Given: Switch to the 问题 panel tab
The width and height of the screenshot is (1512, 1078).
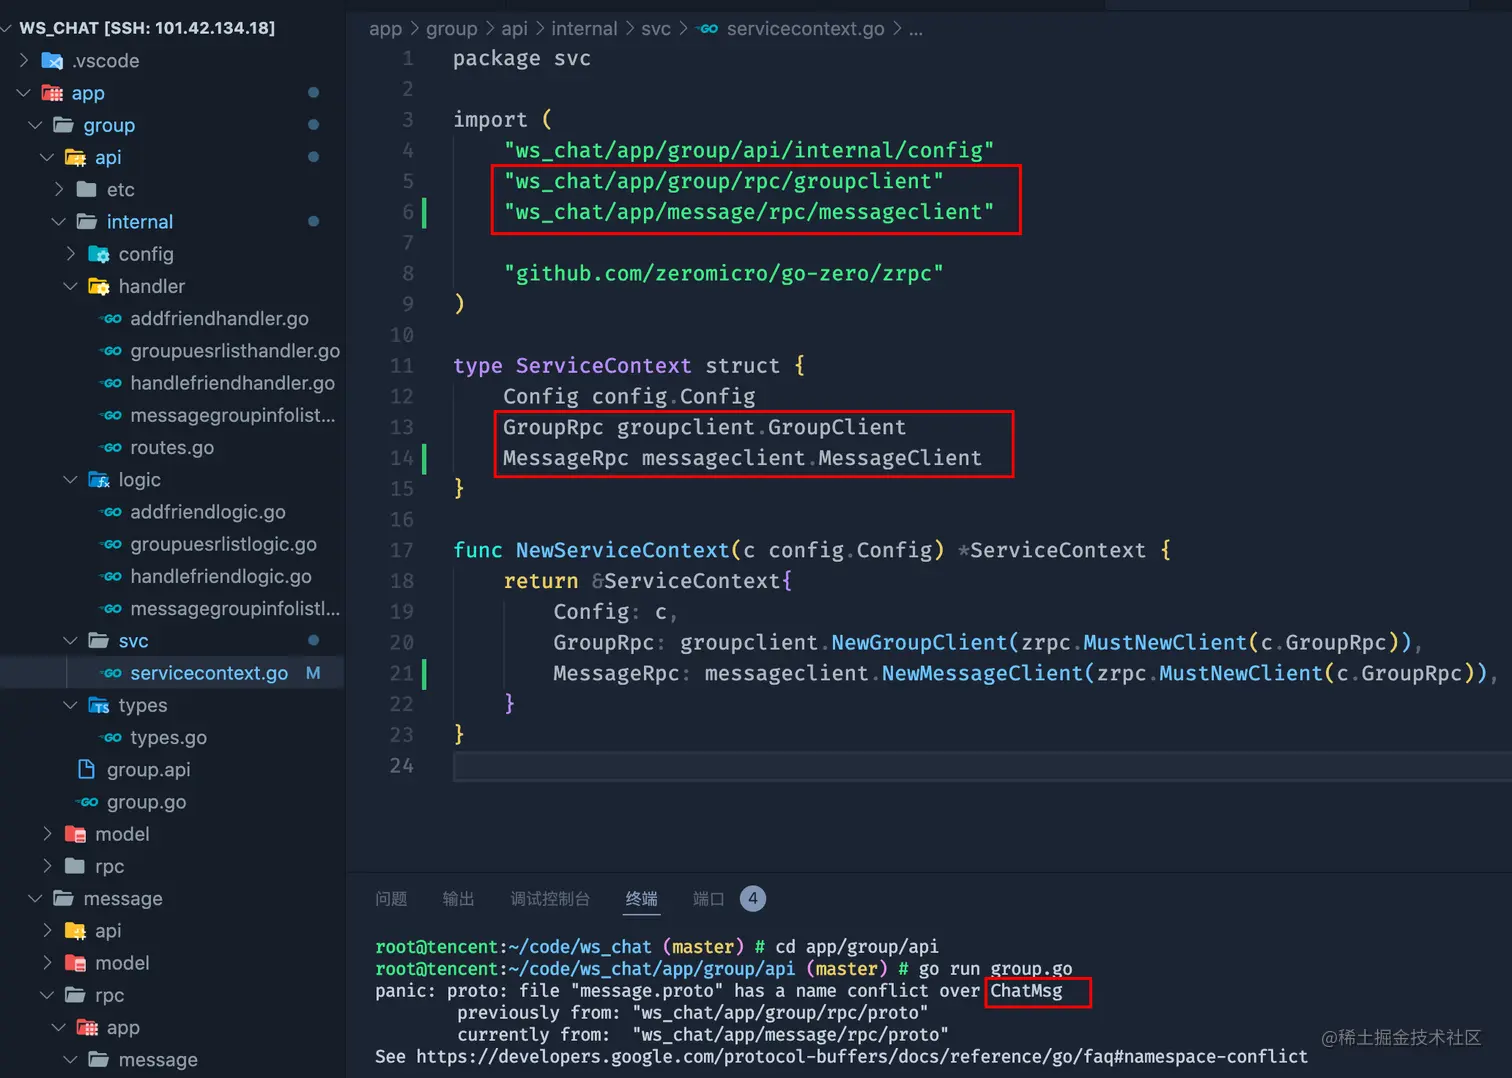Looking at the screenshot, I should pyautogui.click(x=391, y=899).
